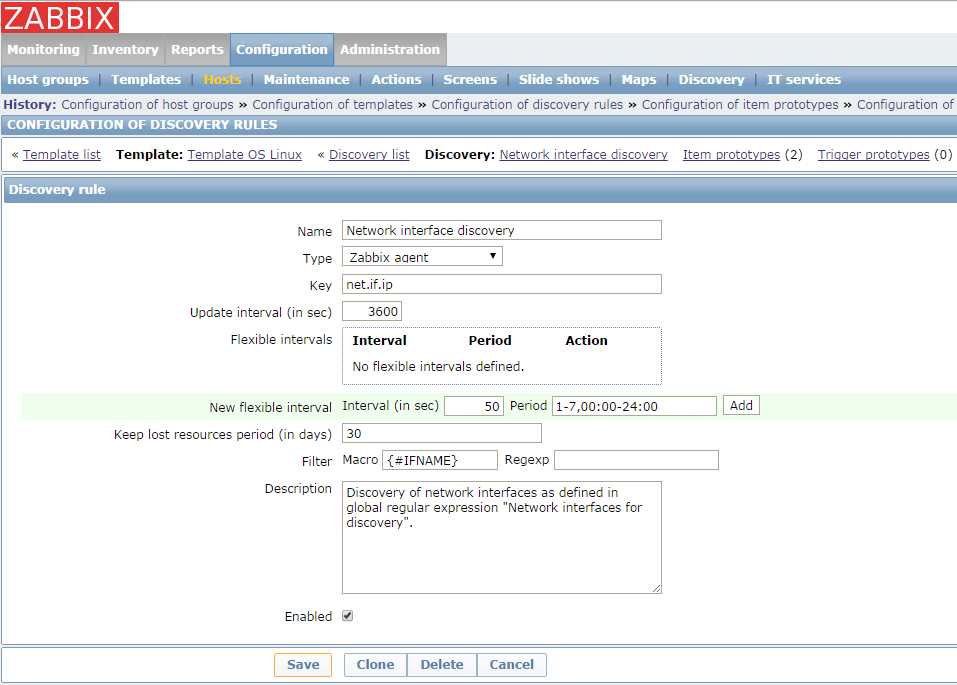Screen dimensions: 957x685
Task: Focus the Name input field
Action: coord(502,230)
